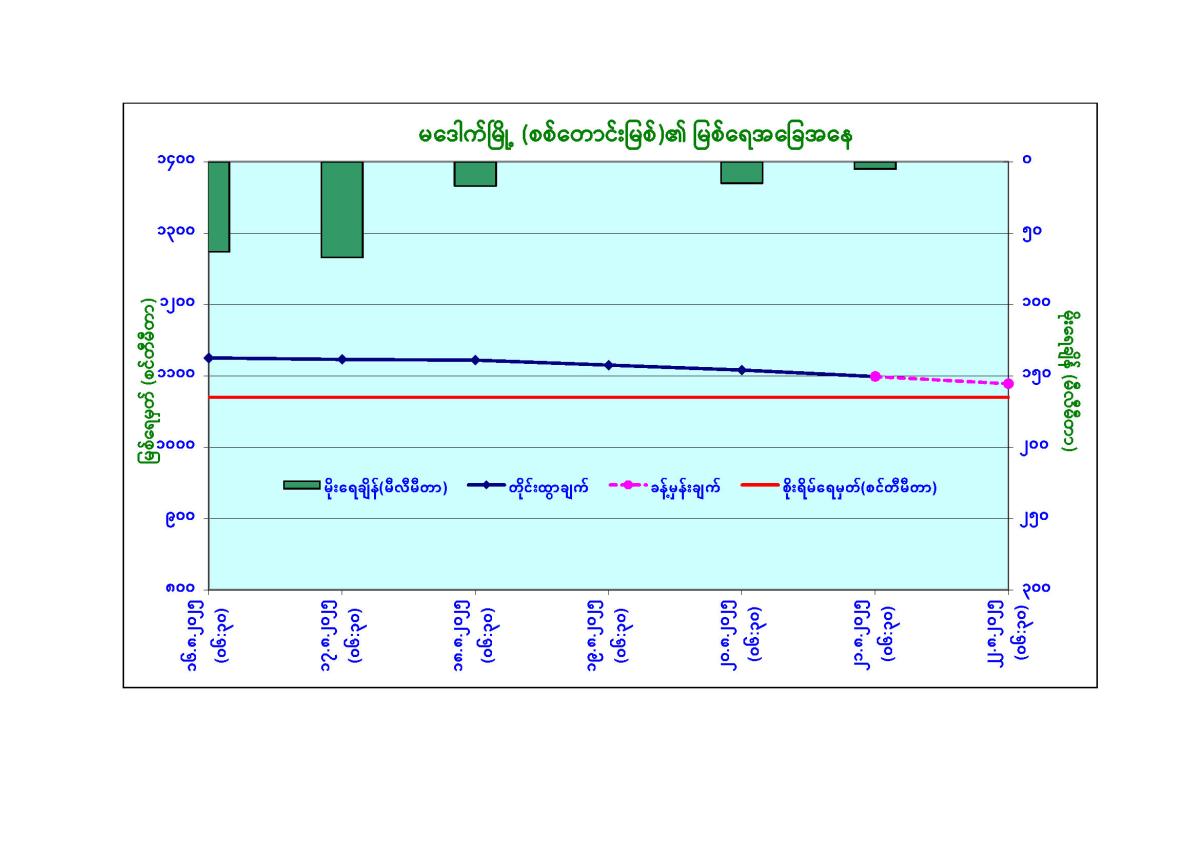
Task: Click the rainfall bar for ၁၆.၈.၂၀၂၅
Action: pyautogui.click(x=219, y=206)
